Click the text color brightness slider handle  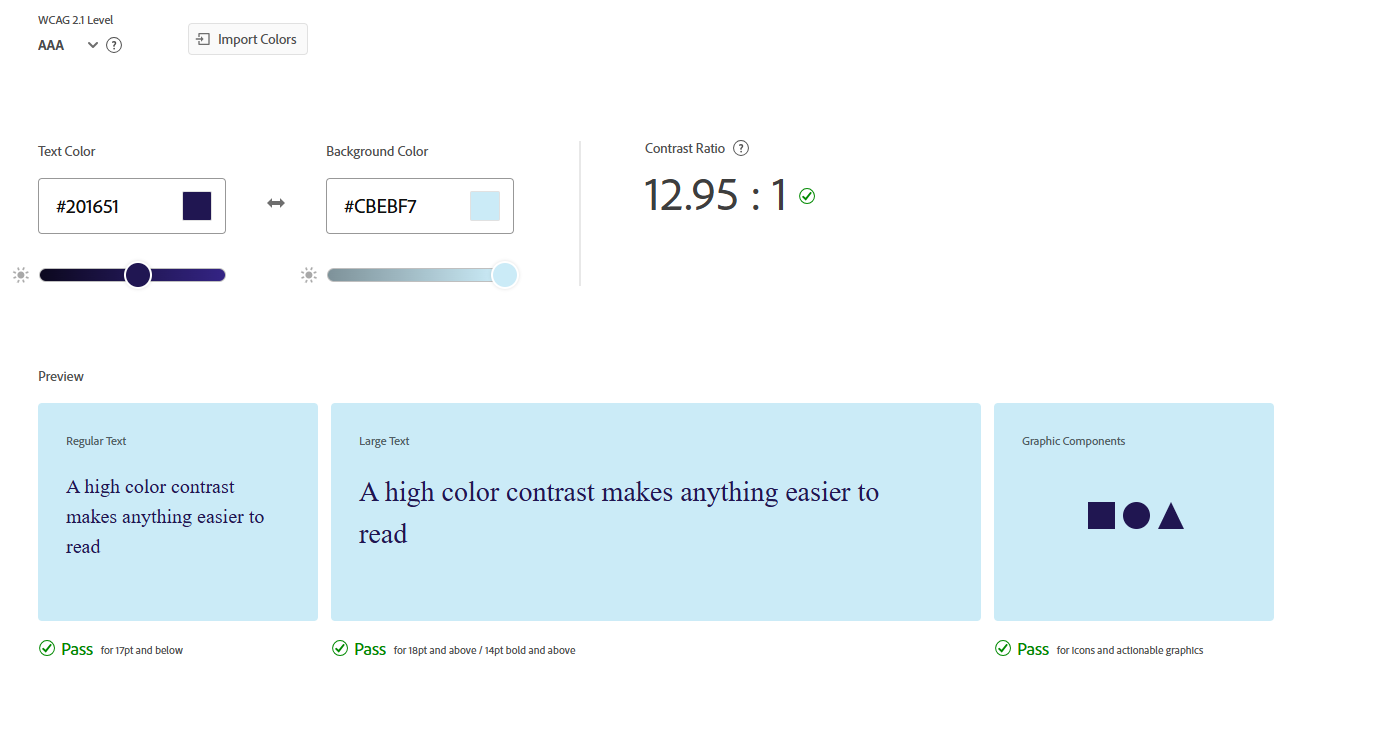(138, 275)
